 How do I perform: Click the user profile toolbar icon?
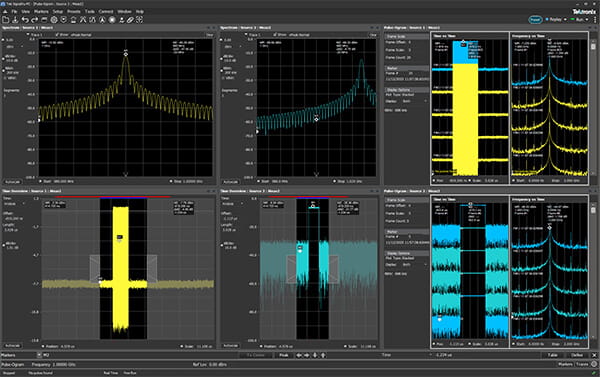(121, 20)
